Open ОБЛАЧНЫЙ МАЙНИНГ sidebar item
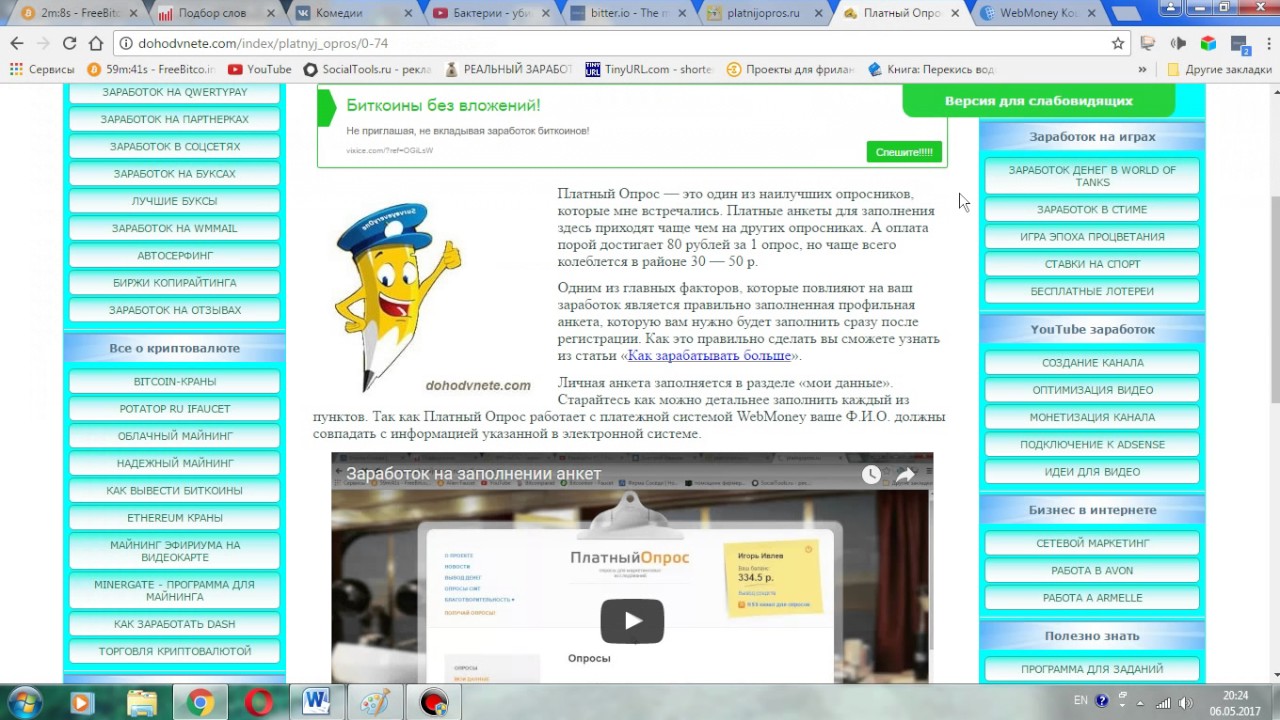 pos(175,436)
